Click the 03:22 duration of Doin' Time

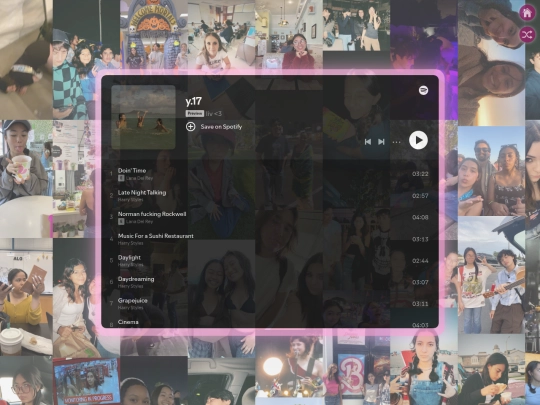420,174
